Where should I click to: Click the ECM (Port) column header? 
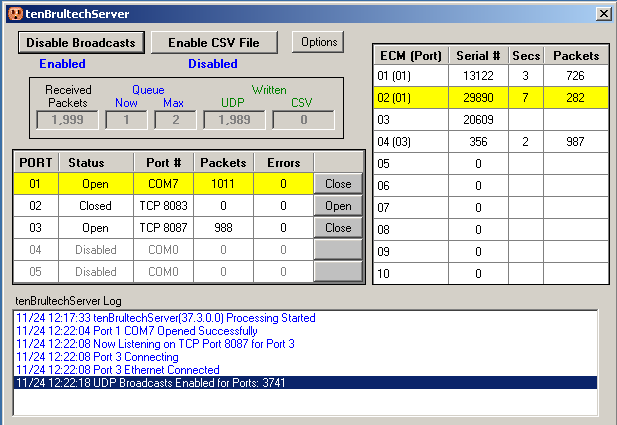(411, 55)
